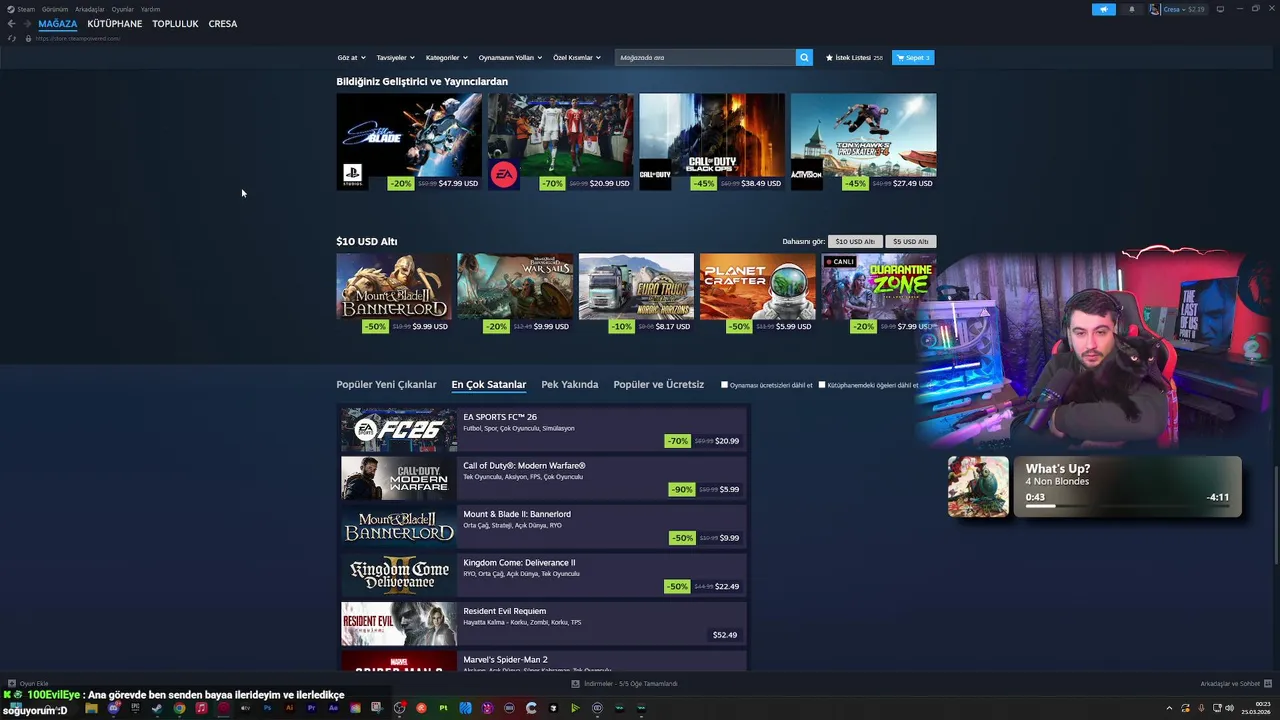The width and height of the screenshot is (1280, 720).
Task: Open Photoshop from the taskbar
Action: click(267, 708)
